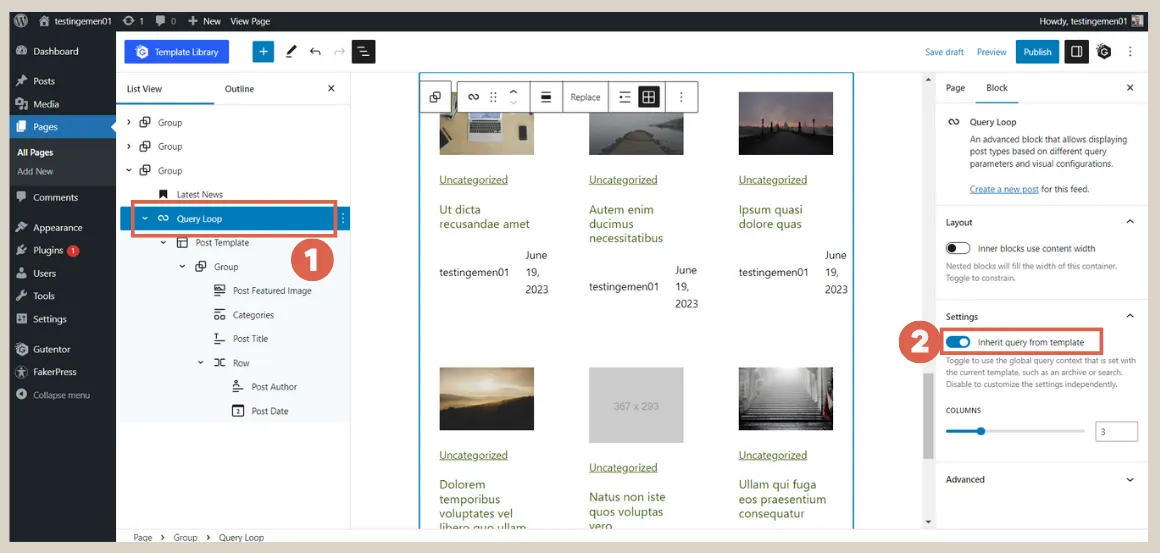Collapse the Row tree item
Viewport: 1160px width, 553px height.
tap(200, 363)
